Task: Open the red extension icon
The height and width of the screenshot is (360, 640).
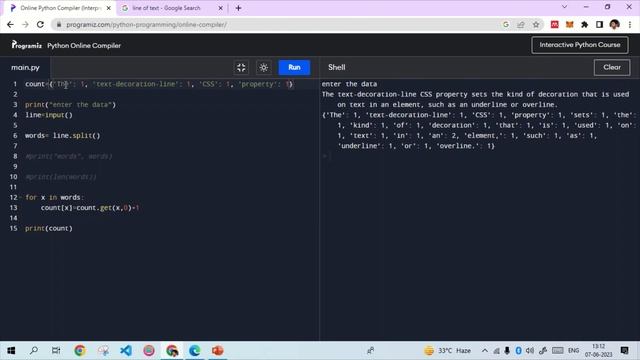Action: tap(554, 24)
